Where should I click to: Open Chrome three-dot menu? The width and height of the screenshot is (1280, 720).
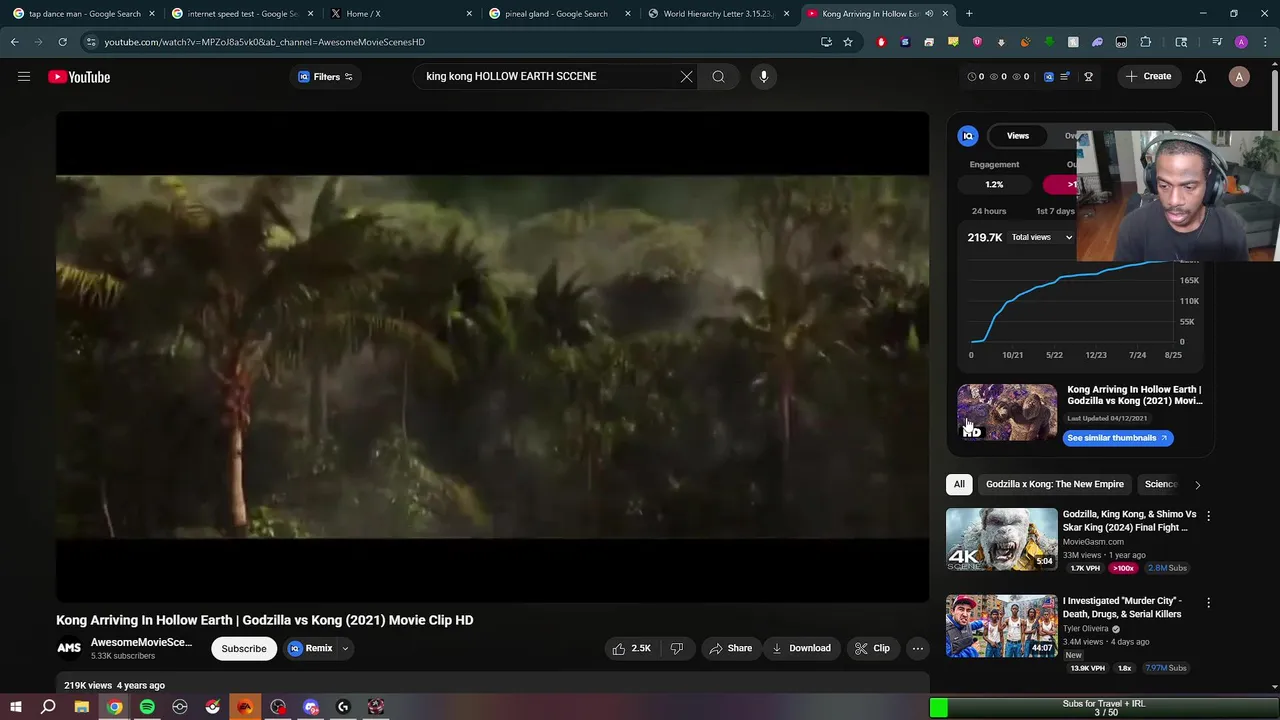click(1265, 42)
